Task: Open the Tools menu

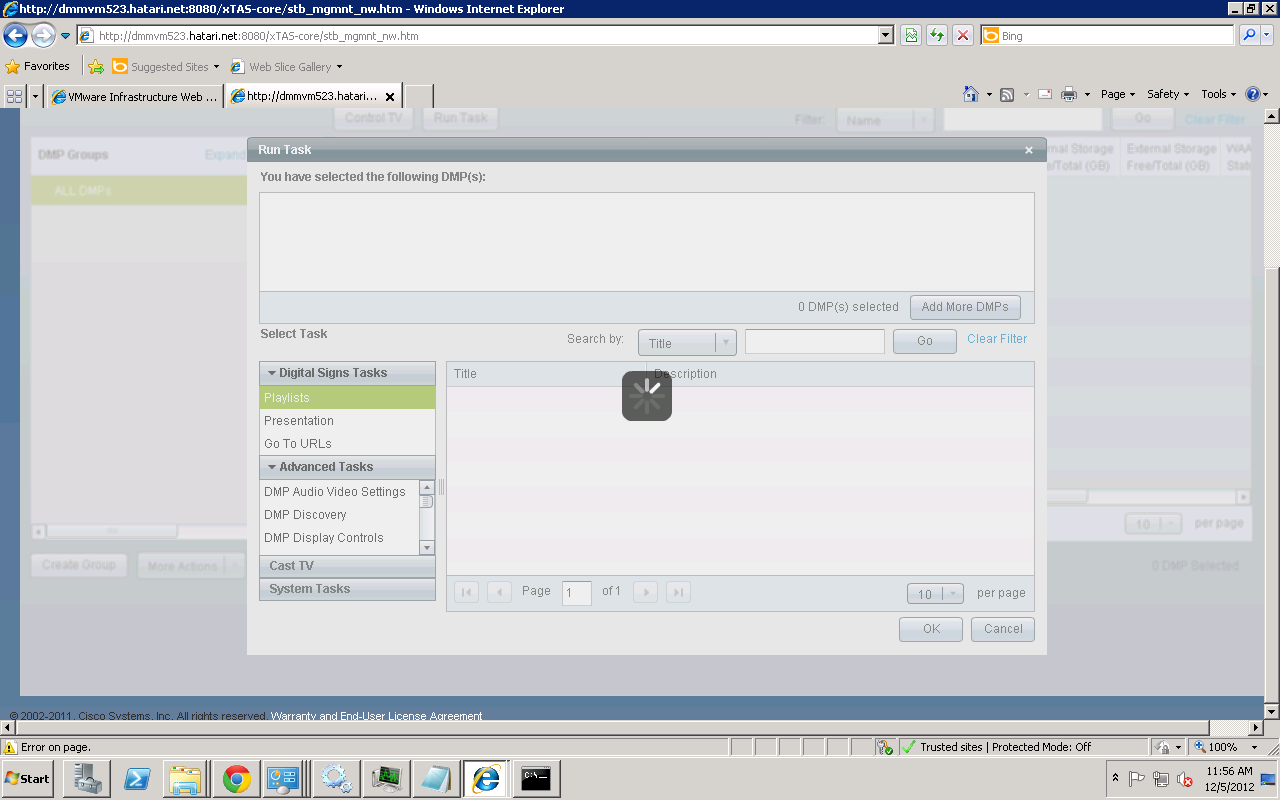Action: 1219,94
